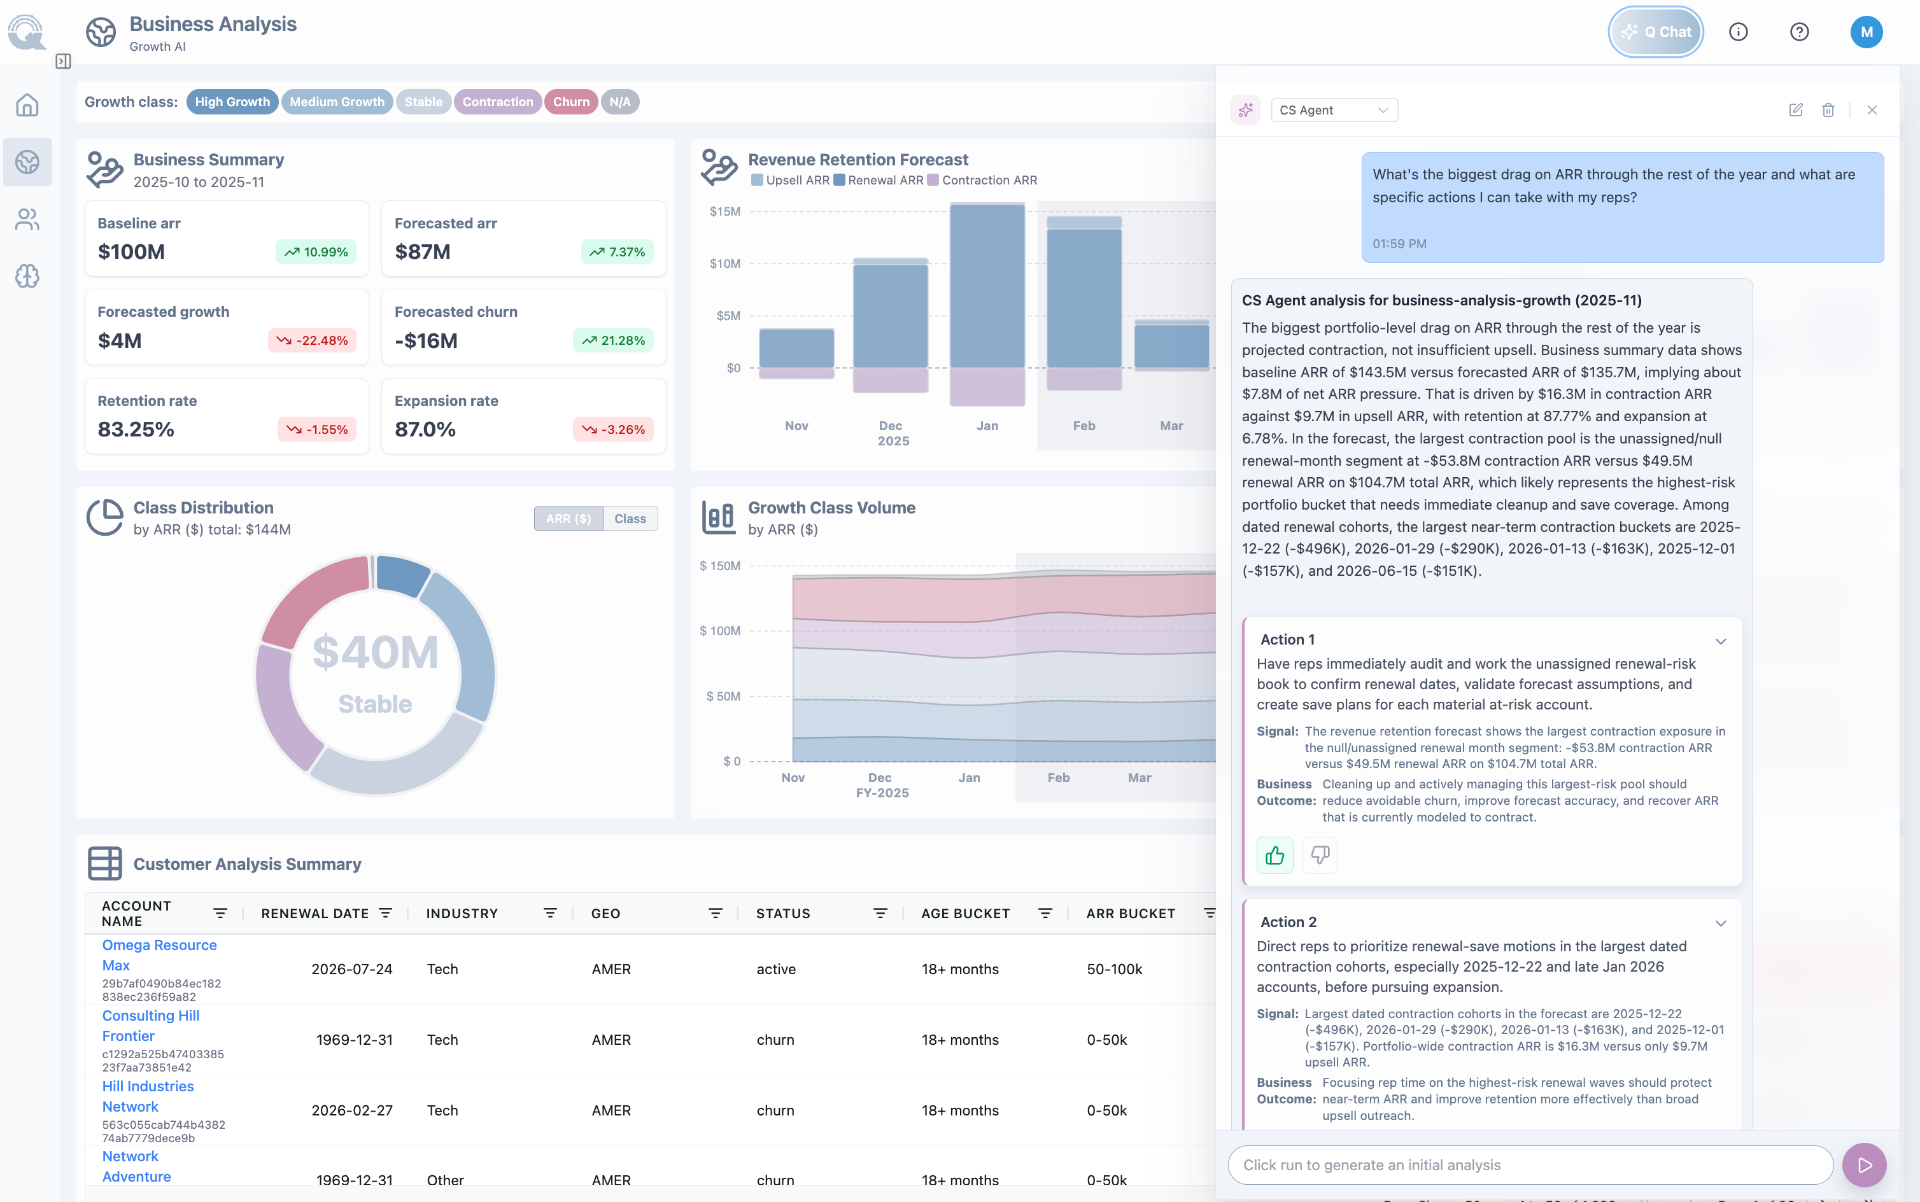
Task: Toggle the High Growth class filter
Action: click(x=232, y=102)
